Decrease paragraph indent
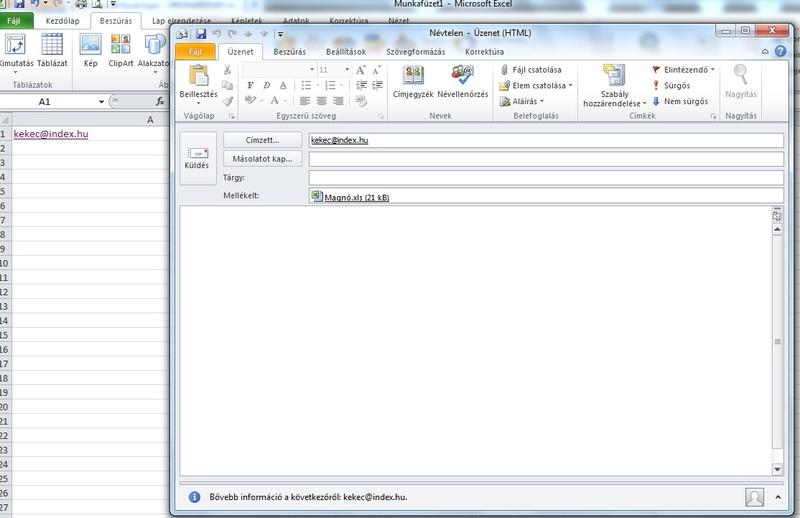 361,85
